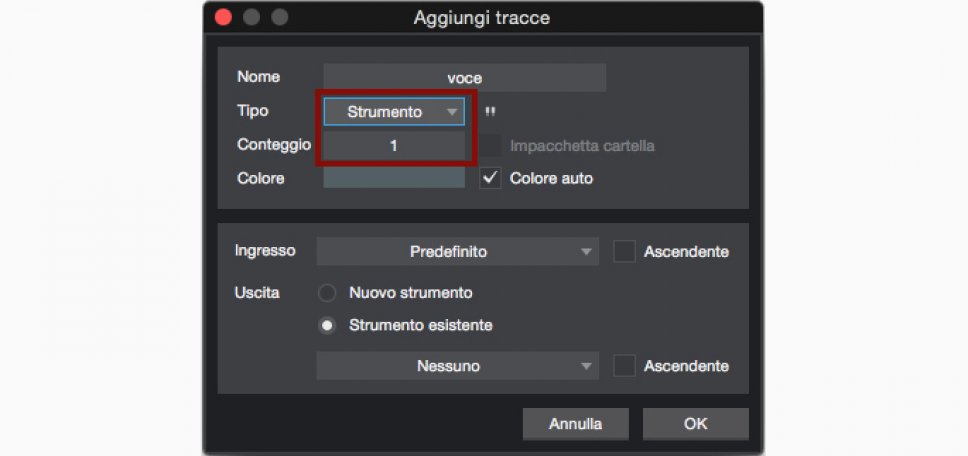968x456 pixels.
Task: Click the Colore auto label text
Action: [551, 178]
